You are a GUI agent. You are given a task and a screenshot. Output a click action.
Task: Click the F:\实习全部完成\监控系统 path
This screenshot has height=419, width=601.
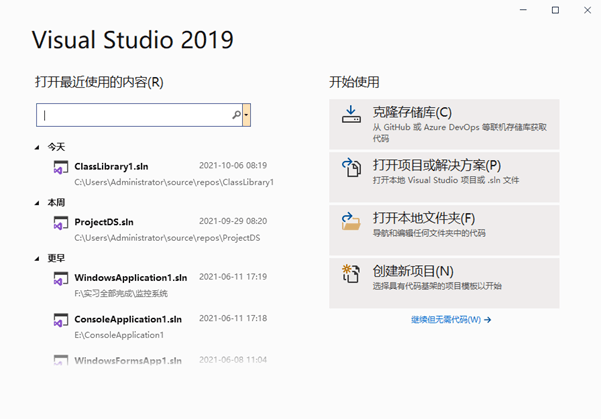tap(121, 294)
